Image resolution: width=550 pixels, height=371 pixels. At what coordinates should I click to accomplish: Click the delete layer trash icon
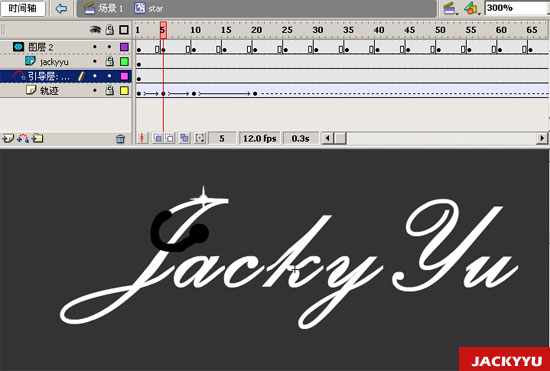point(120,139)
